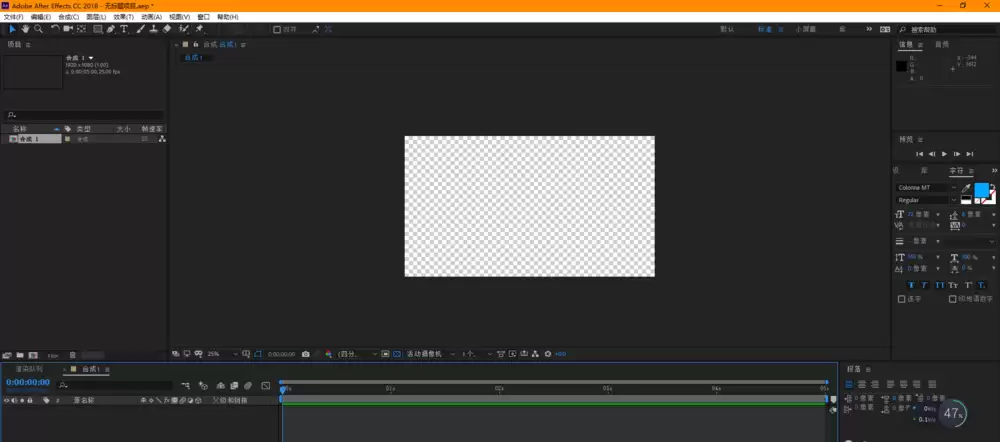Click the eyedropper in Character panel
The width and height of the screenshot is (1000, 442).
(x=966, y=188)
